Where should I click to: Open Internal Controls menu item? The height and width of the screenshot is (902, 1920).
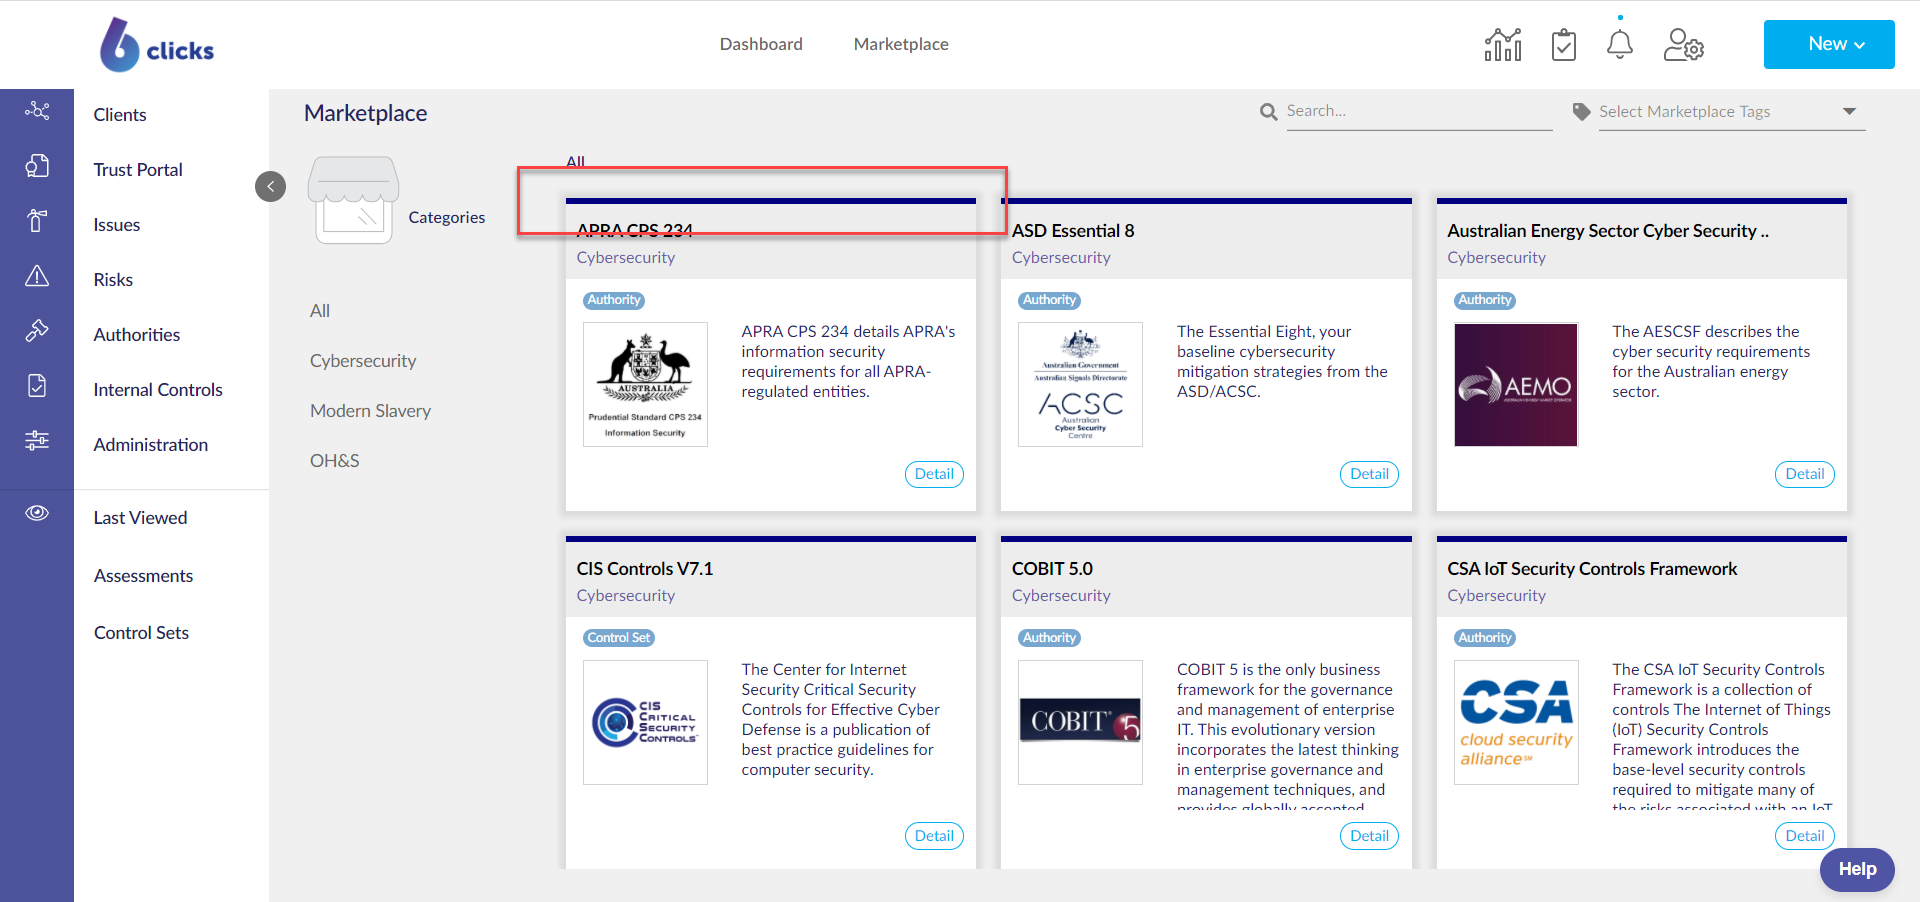click(158, 390)
